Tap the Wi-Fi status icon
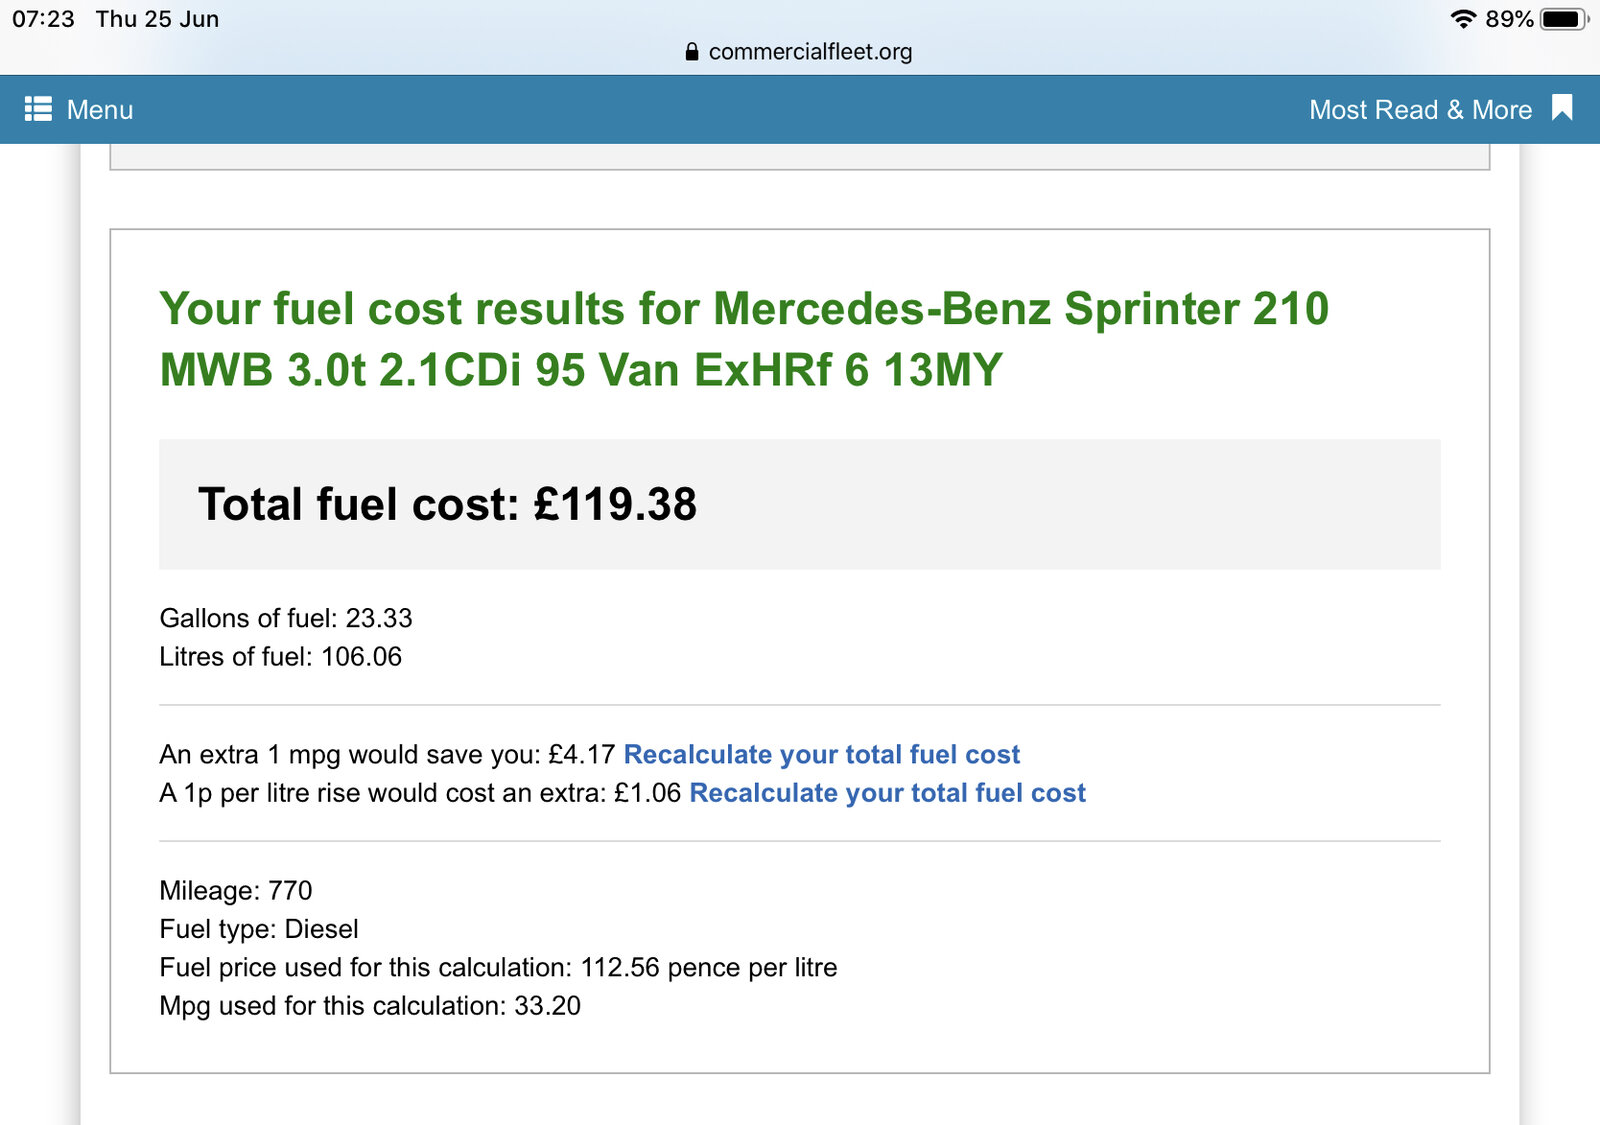The width and height of the screenshot is (1600, 1125). 1463,19
